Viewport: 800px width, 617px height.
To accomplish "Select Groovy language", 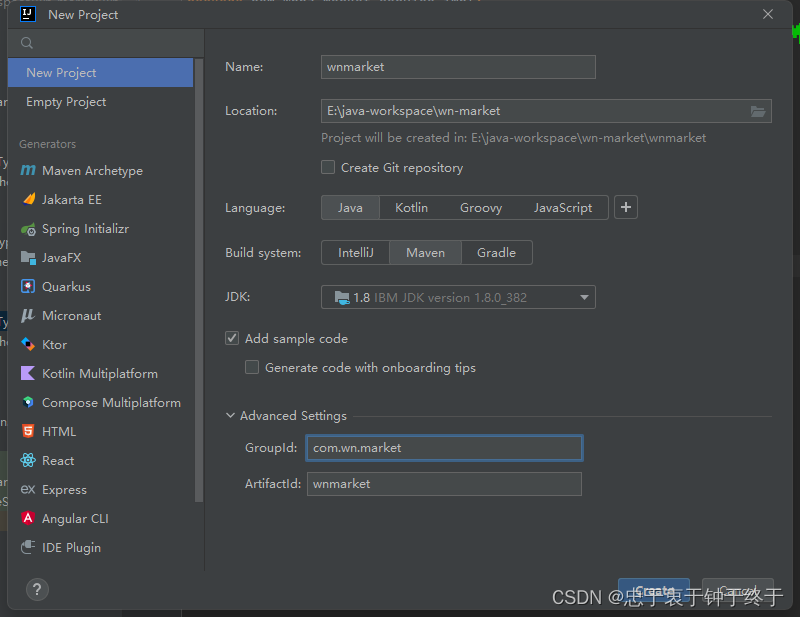I will 481,207.
